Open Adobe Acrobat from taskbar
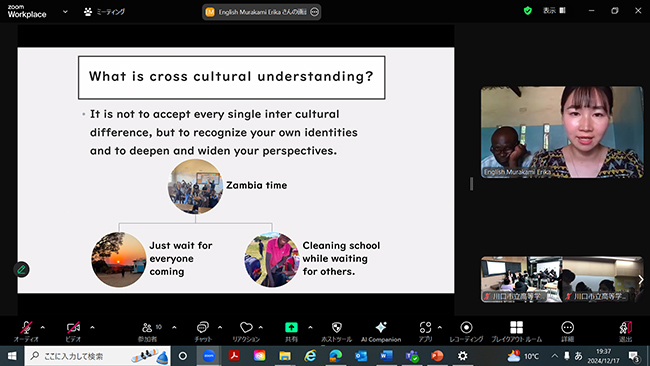Image resolution: width=650 pixels, height=366 pixels. [234, 356]
